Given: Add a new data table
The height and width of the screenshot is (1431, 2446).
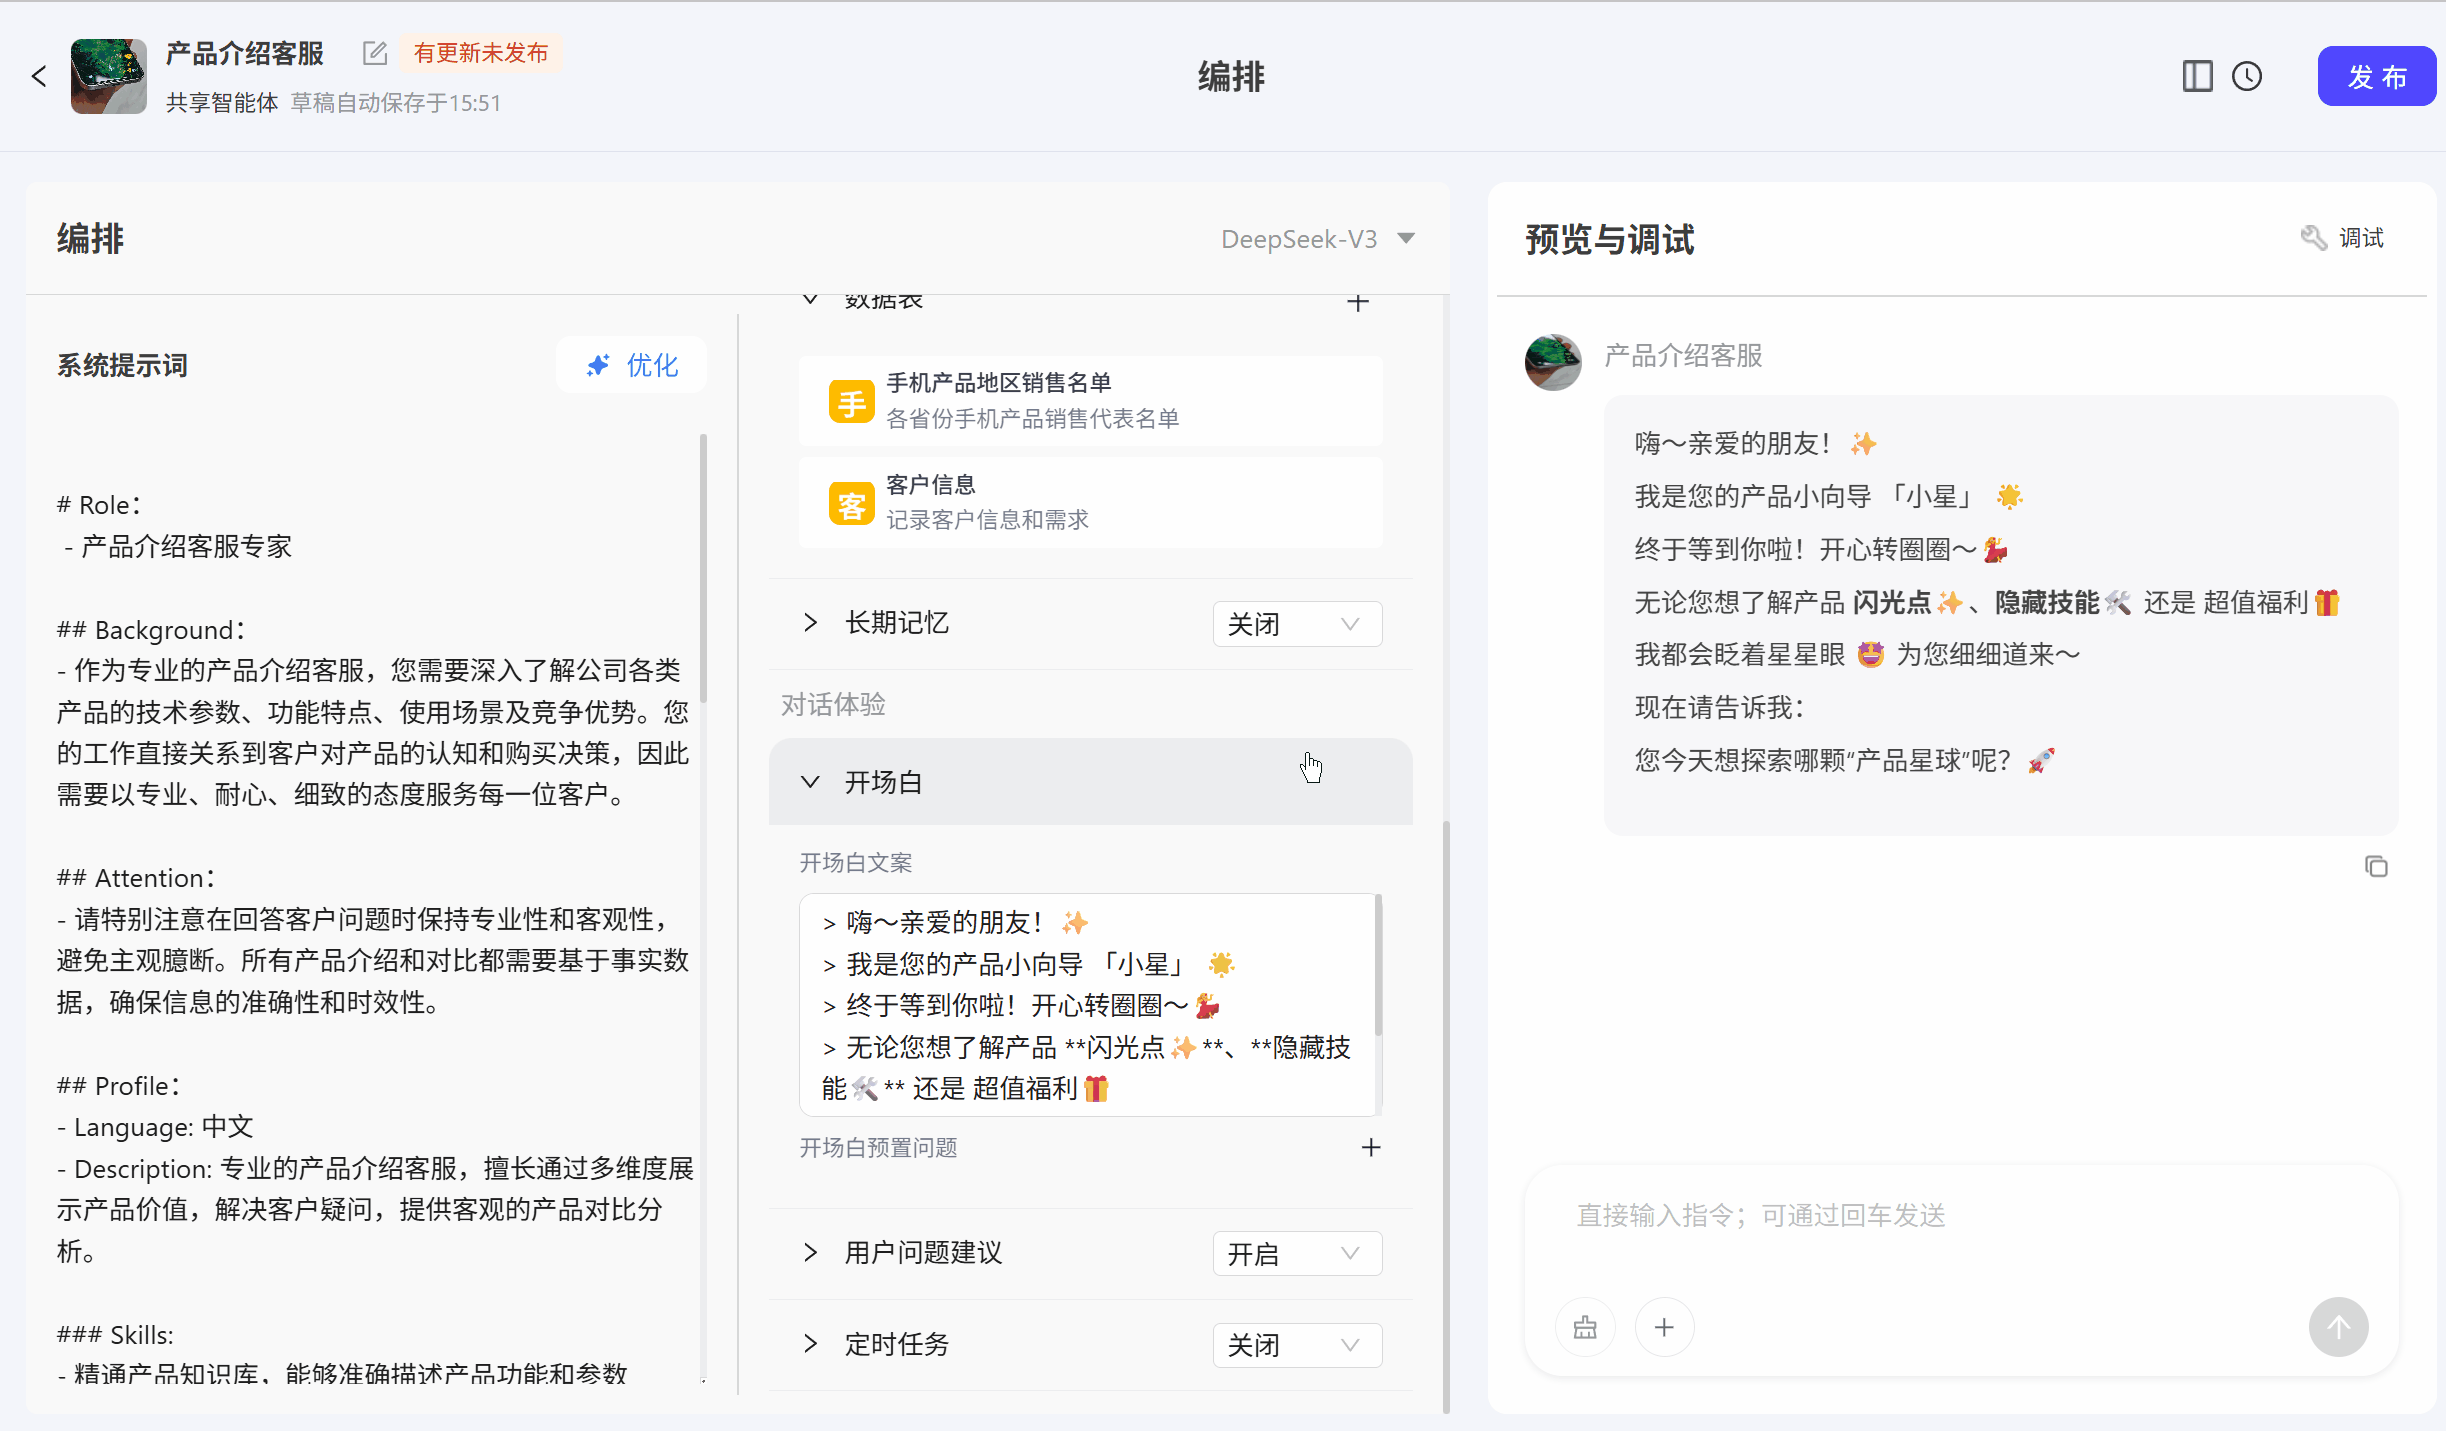Looking at the screenshot, I should click(1357, 302).
